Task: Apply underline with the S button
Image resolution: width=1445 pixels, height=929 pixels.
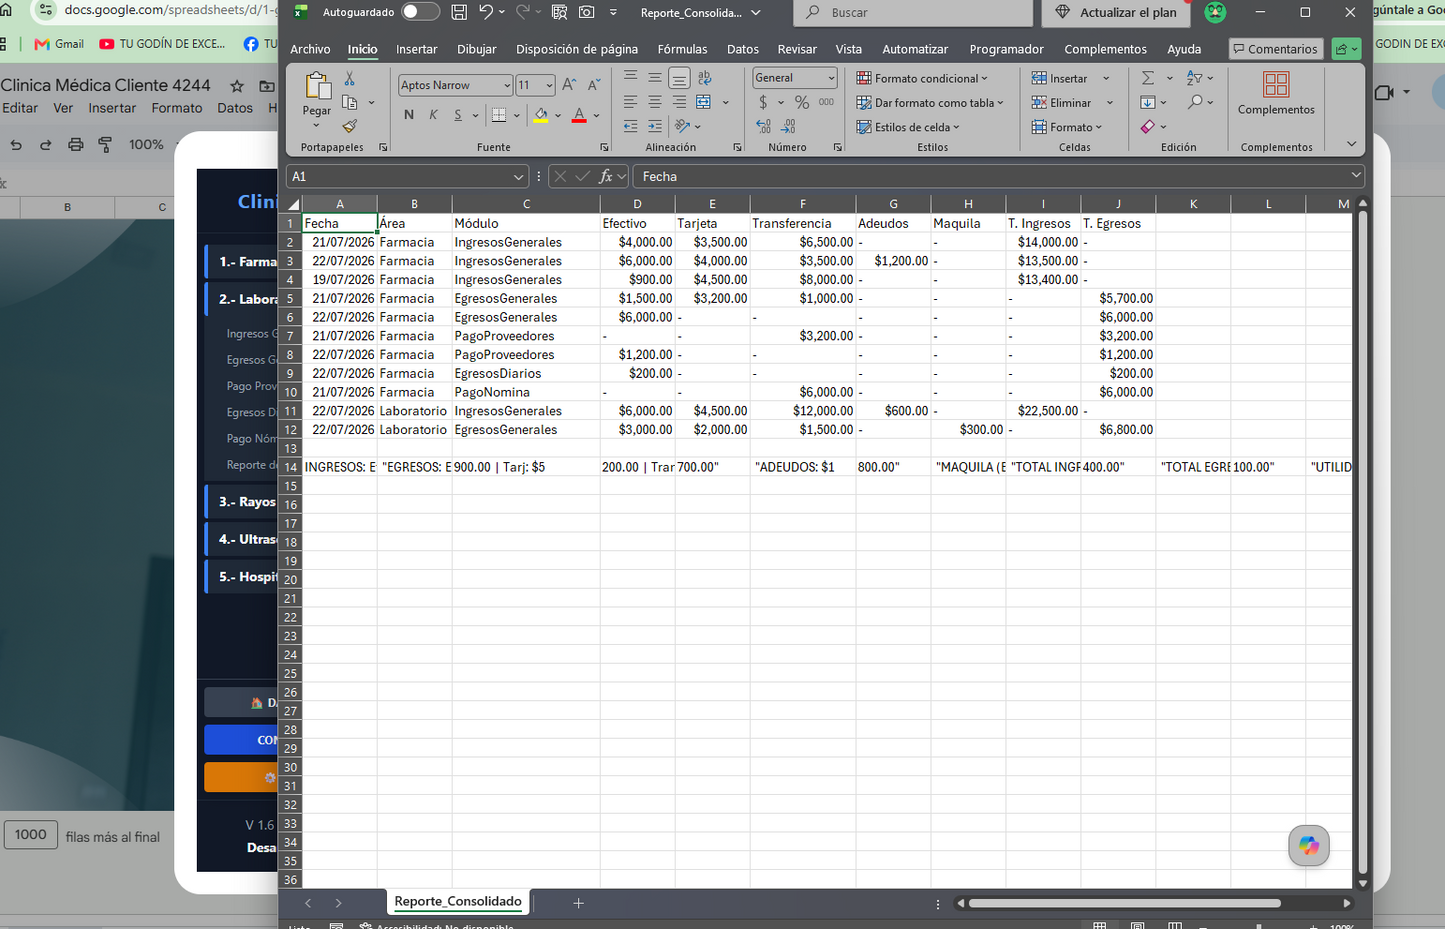Action: (x=458, y=115)
